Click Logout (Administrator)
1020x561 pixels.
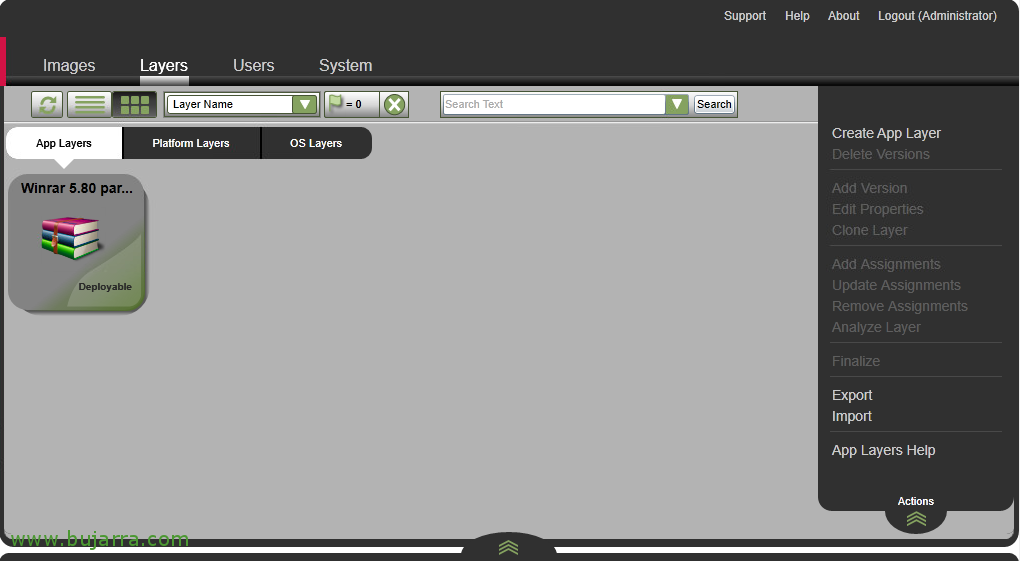pos(937,16)
